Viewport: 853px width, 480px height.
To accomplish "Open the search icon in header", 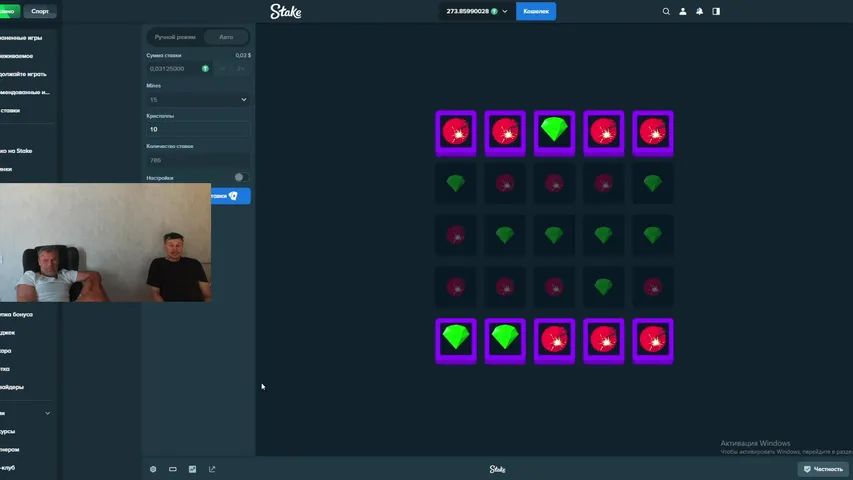I will tap(666, 11).
